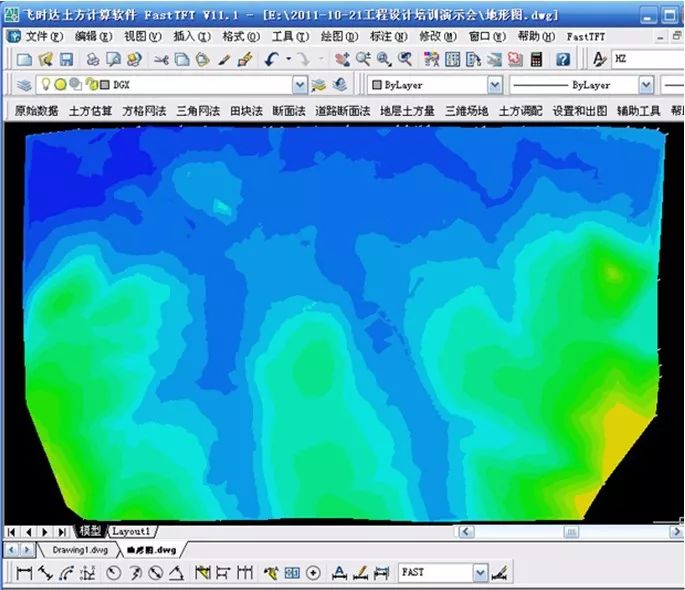Select the Diameter Dimension tool

(x=156, y=573)
